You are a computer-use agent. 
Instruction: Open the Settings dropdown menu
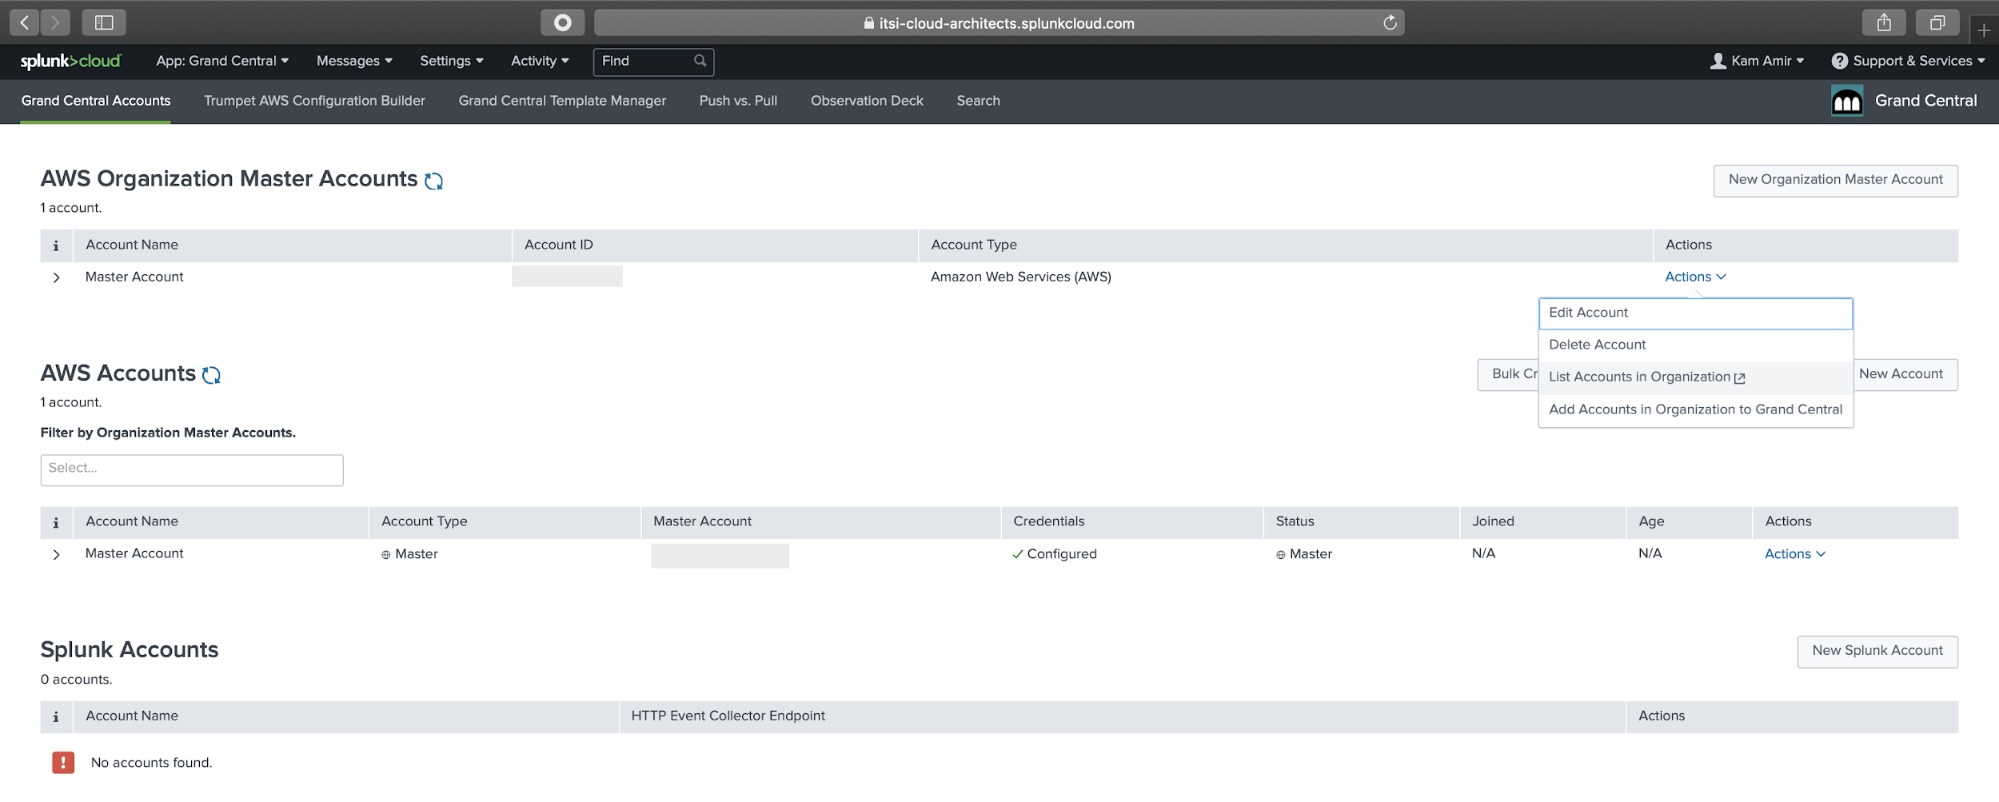tap(451, 61)
